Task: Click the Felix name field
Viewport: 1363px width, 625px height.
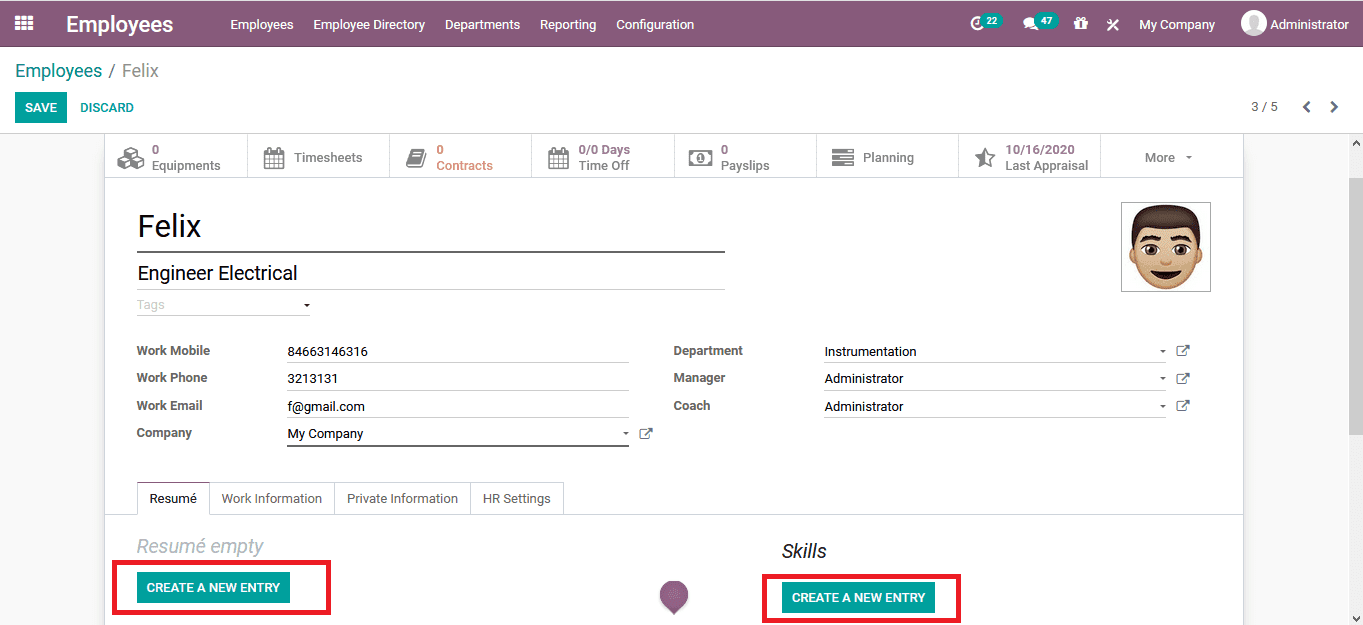Action: click(x=431, y=227)
